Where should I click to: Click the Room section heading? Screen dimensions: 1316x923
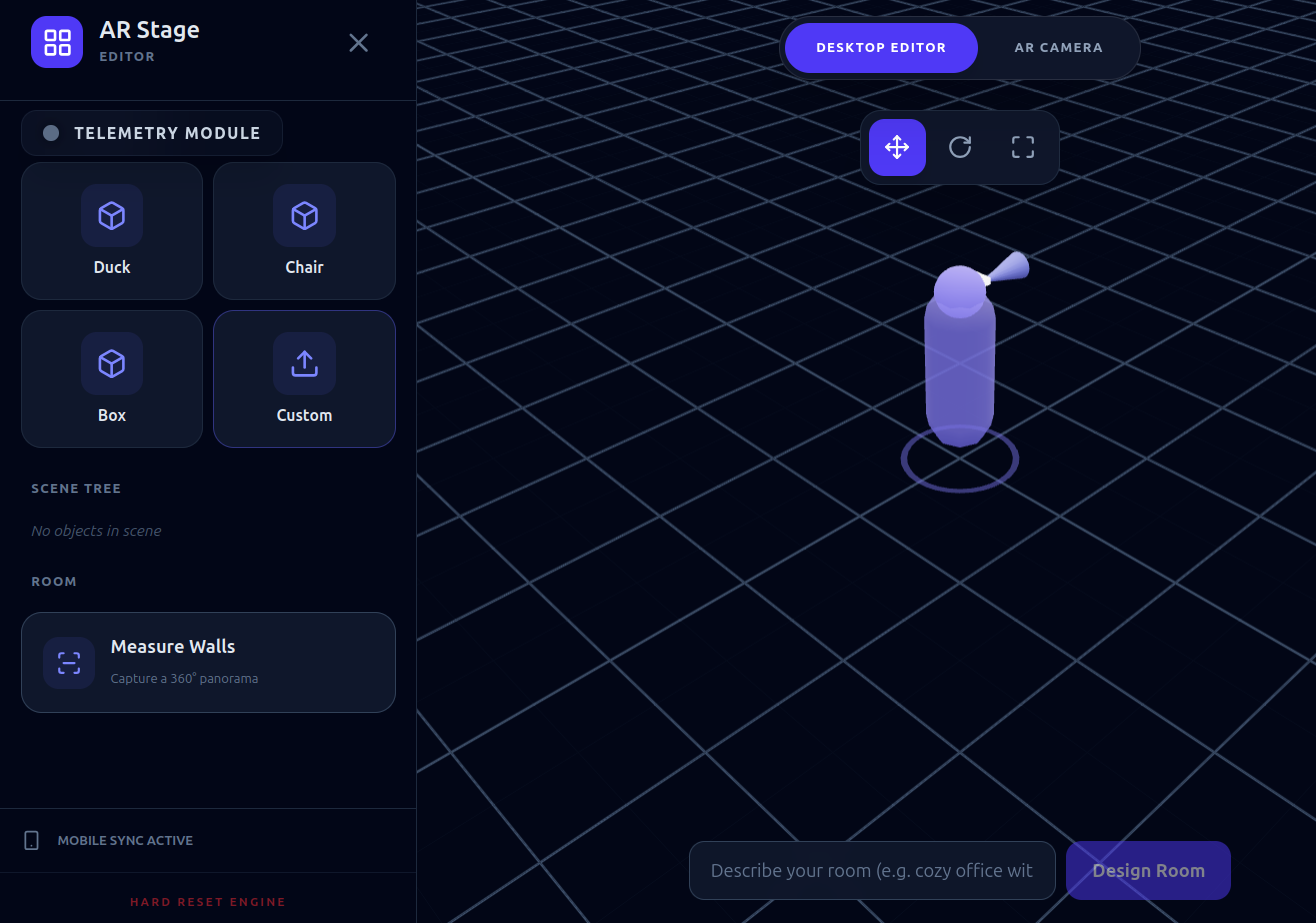[54, 582]
